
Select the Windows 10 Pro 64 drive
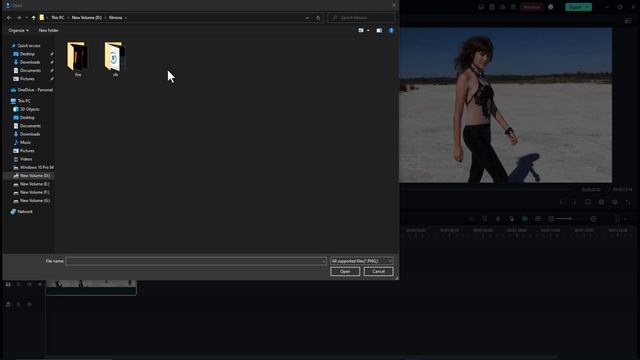point(37,167)
